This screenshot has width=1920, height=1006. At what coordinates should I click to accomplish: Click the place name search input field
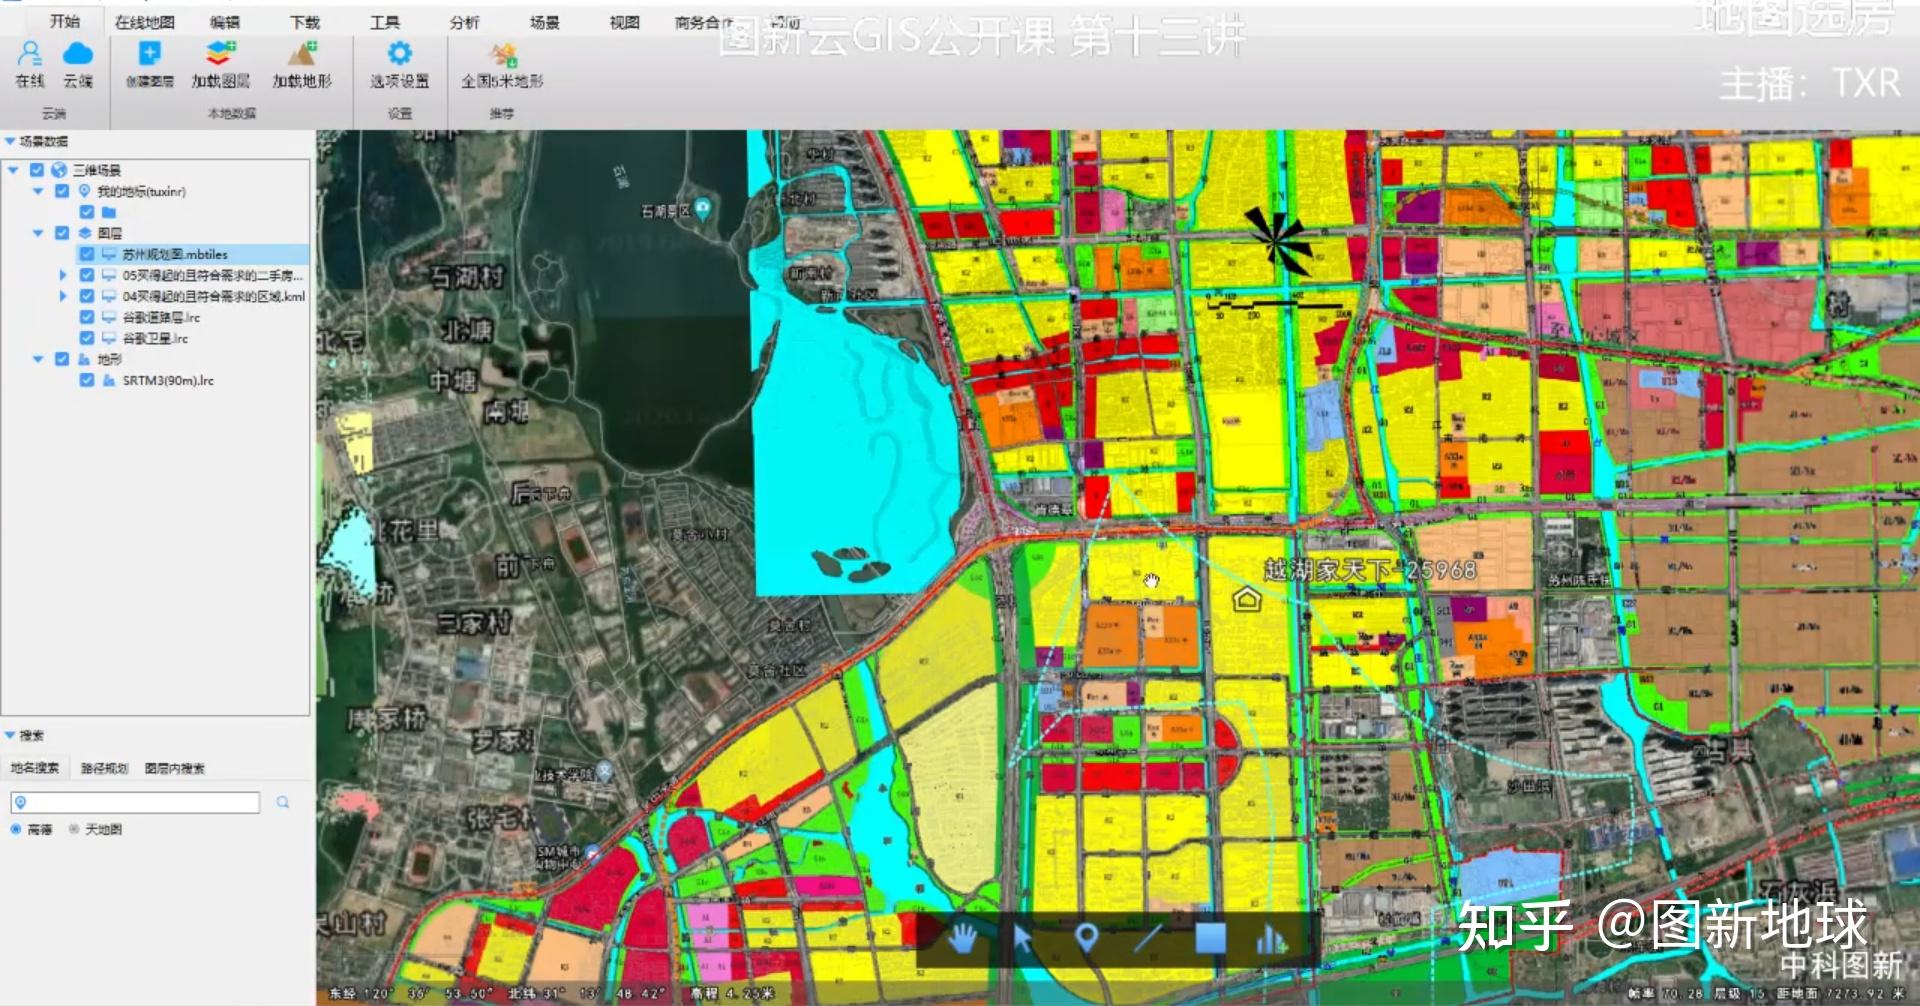(135, 802)
